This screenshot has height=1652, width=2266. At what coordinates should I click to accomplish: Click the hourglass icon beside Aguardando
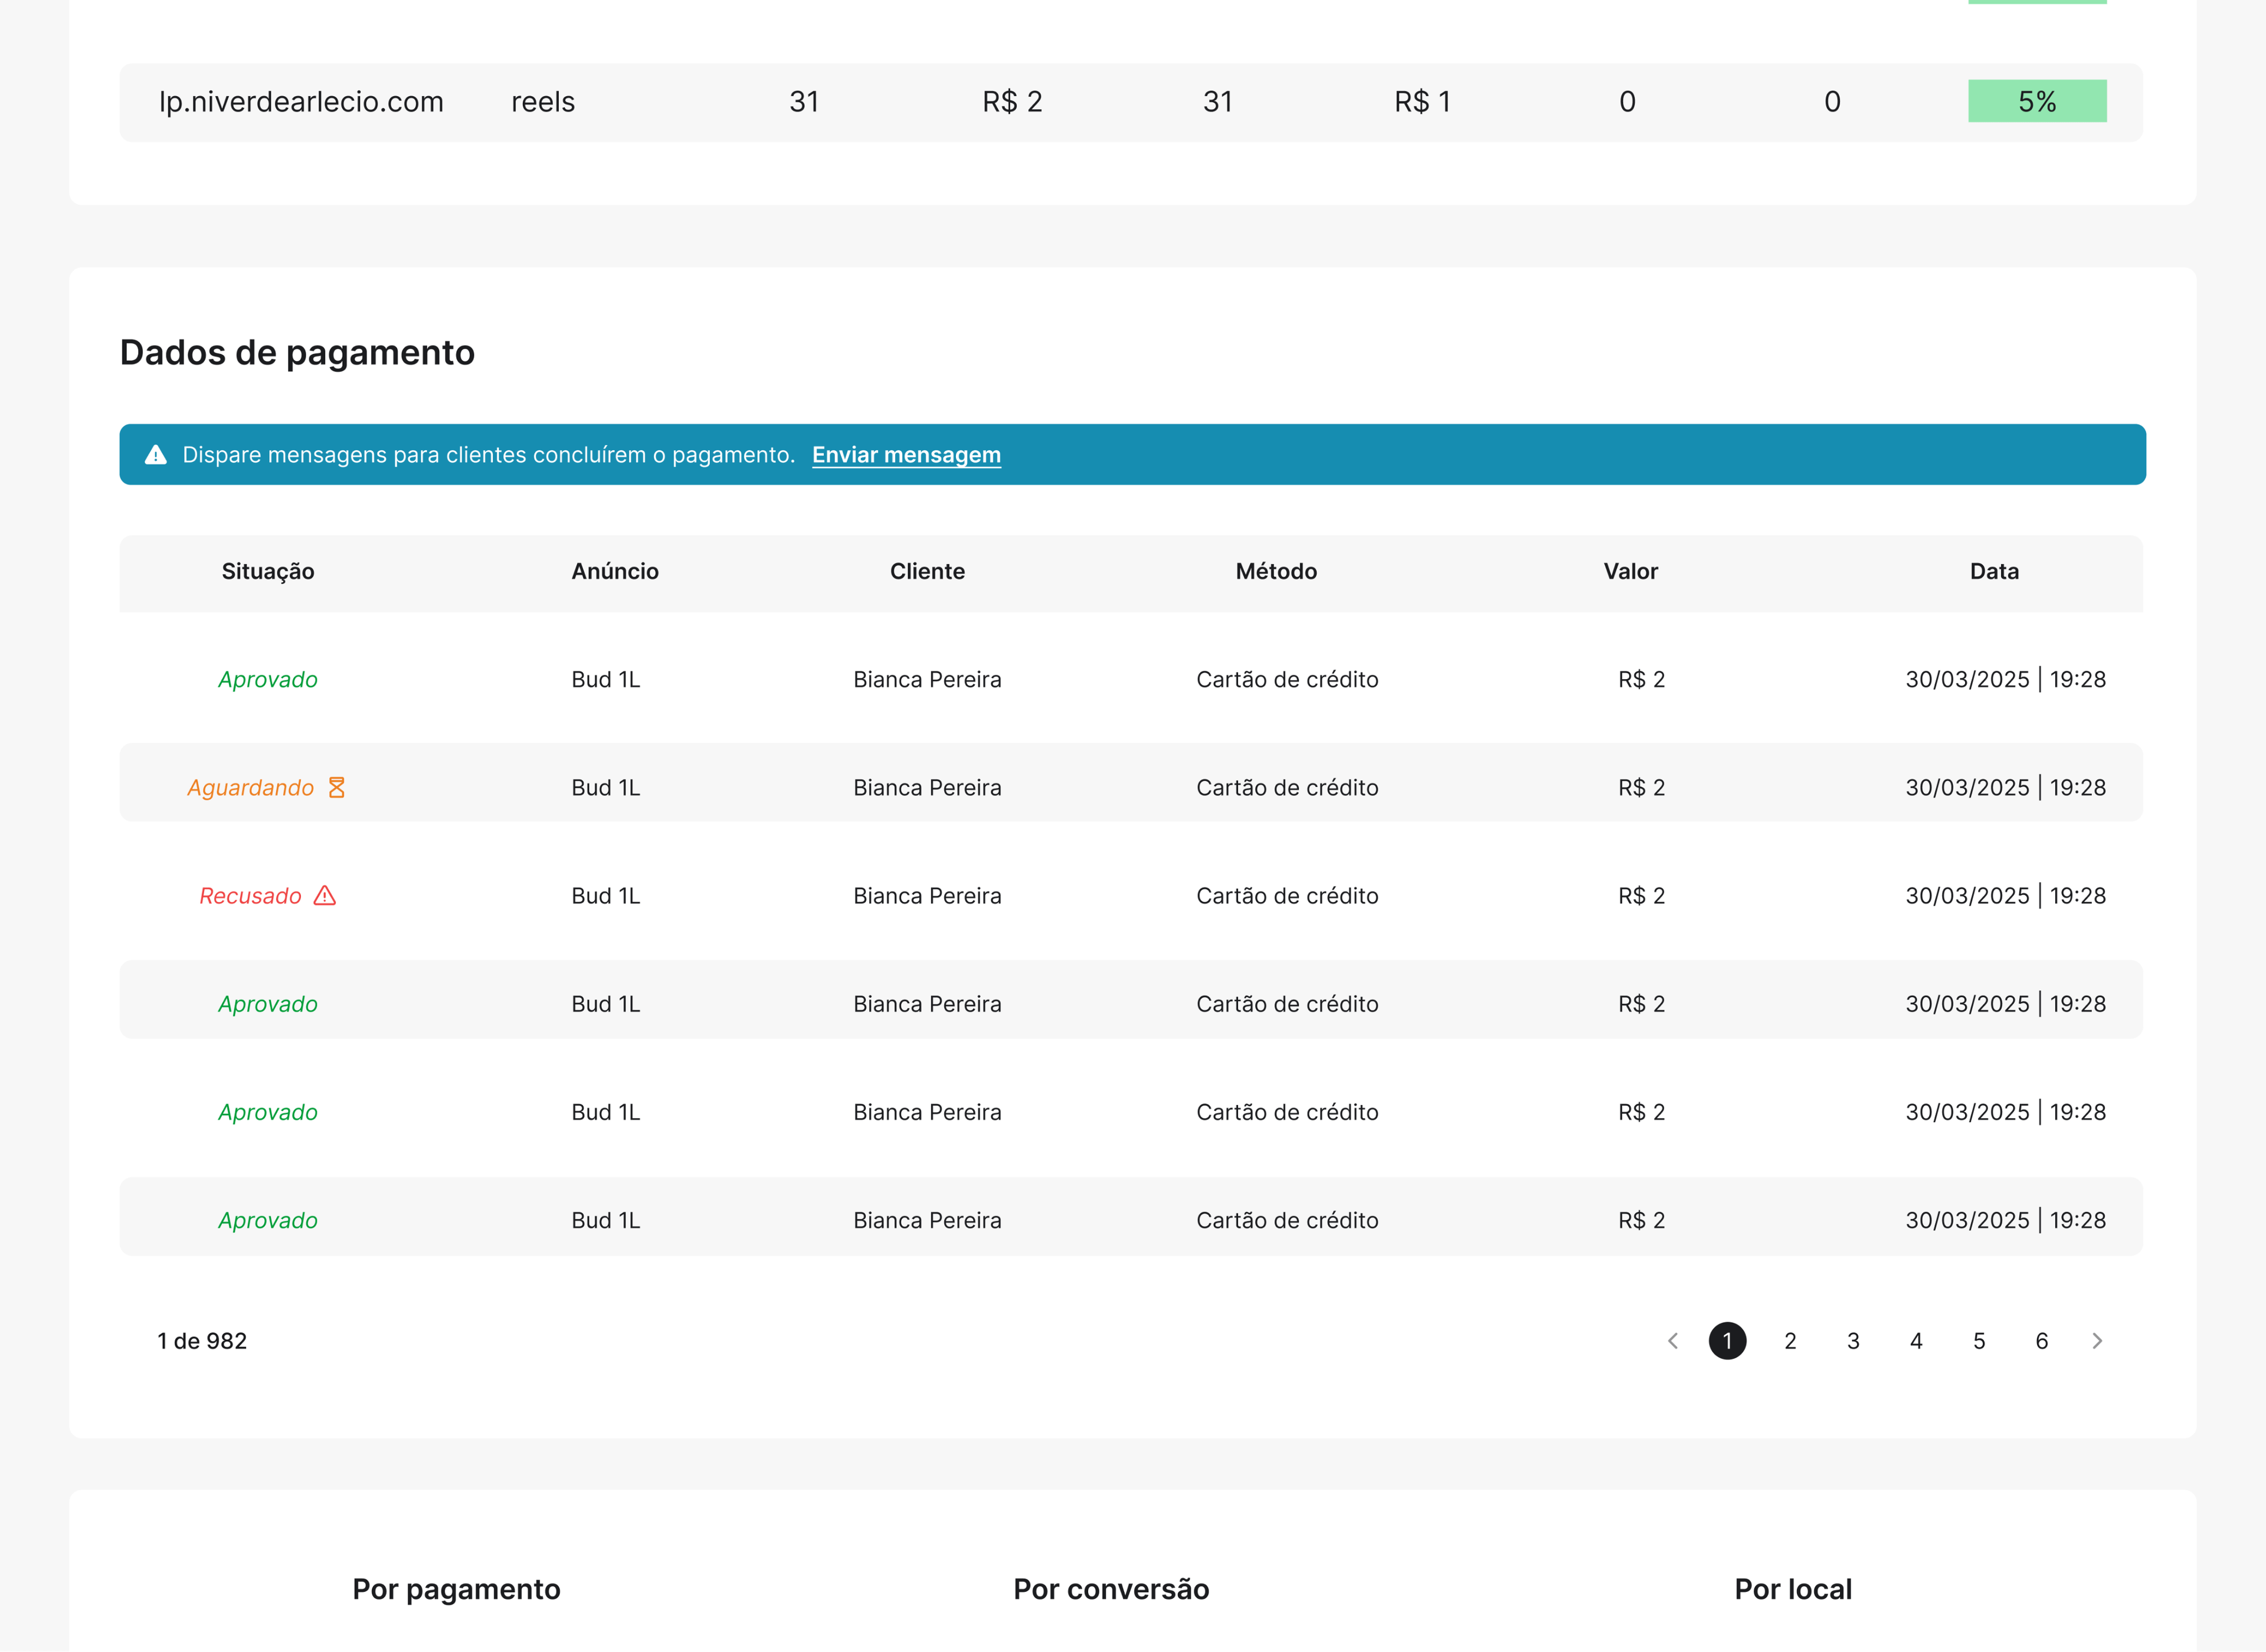tap(337, 788)
